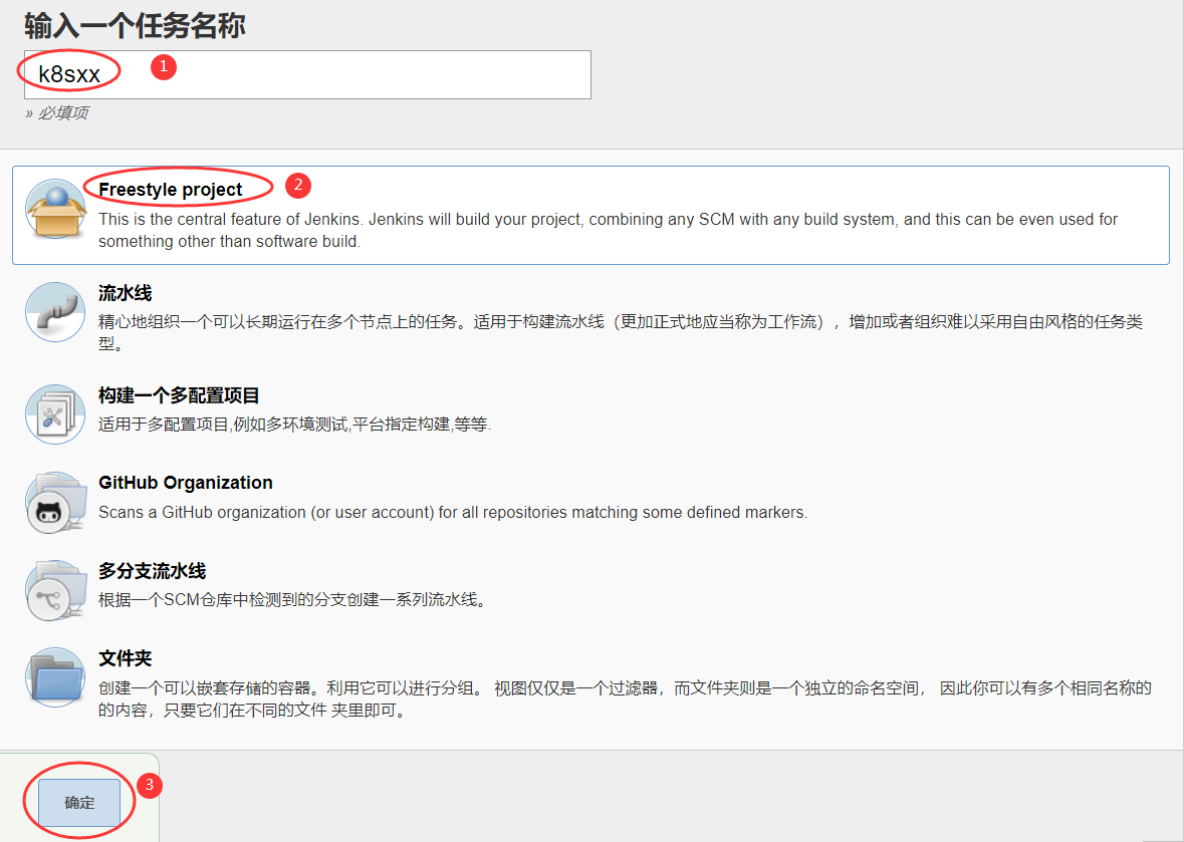Select the Freestyle project title
The width and height of the screenshot is (1184, 842).
pos(171,190)
